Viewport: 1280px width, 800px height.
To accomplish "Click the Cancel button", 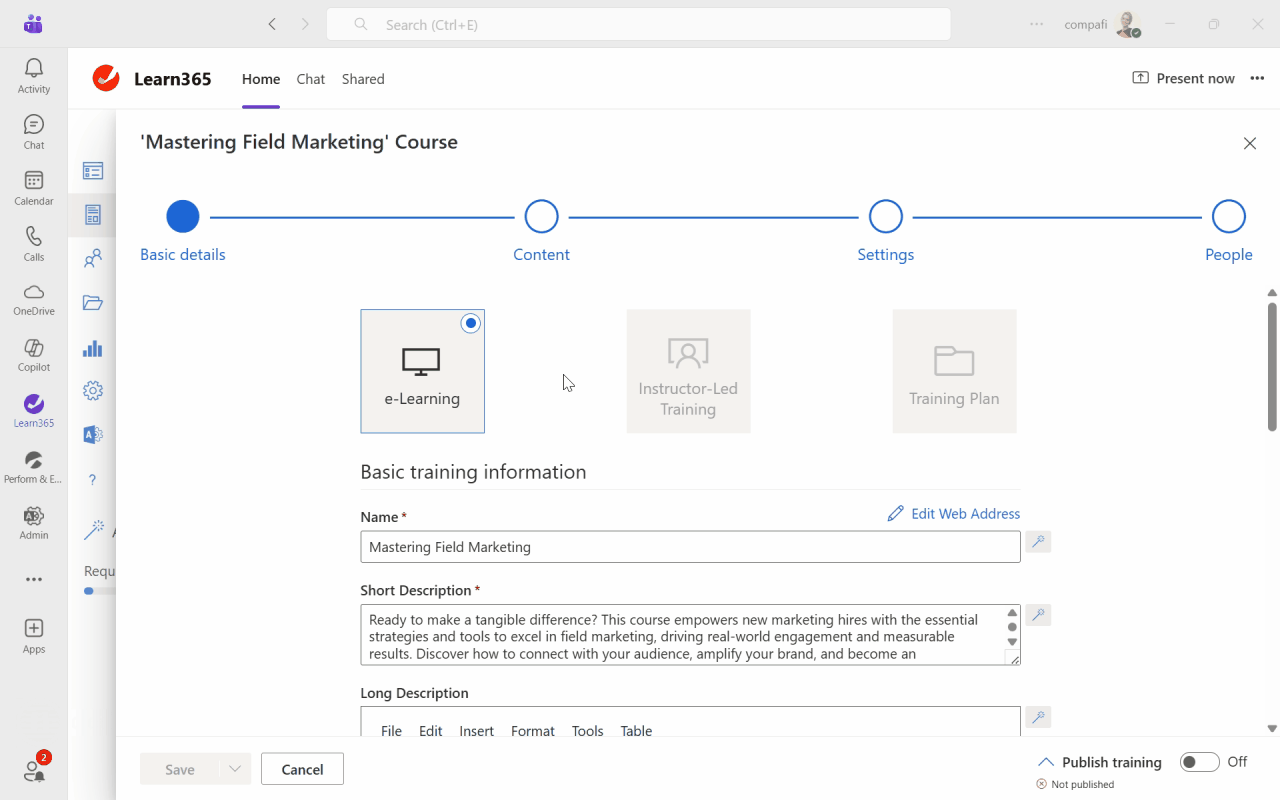I will [x=302, y=769].
